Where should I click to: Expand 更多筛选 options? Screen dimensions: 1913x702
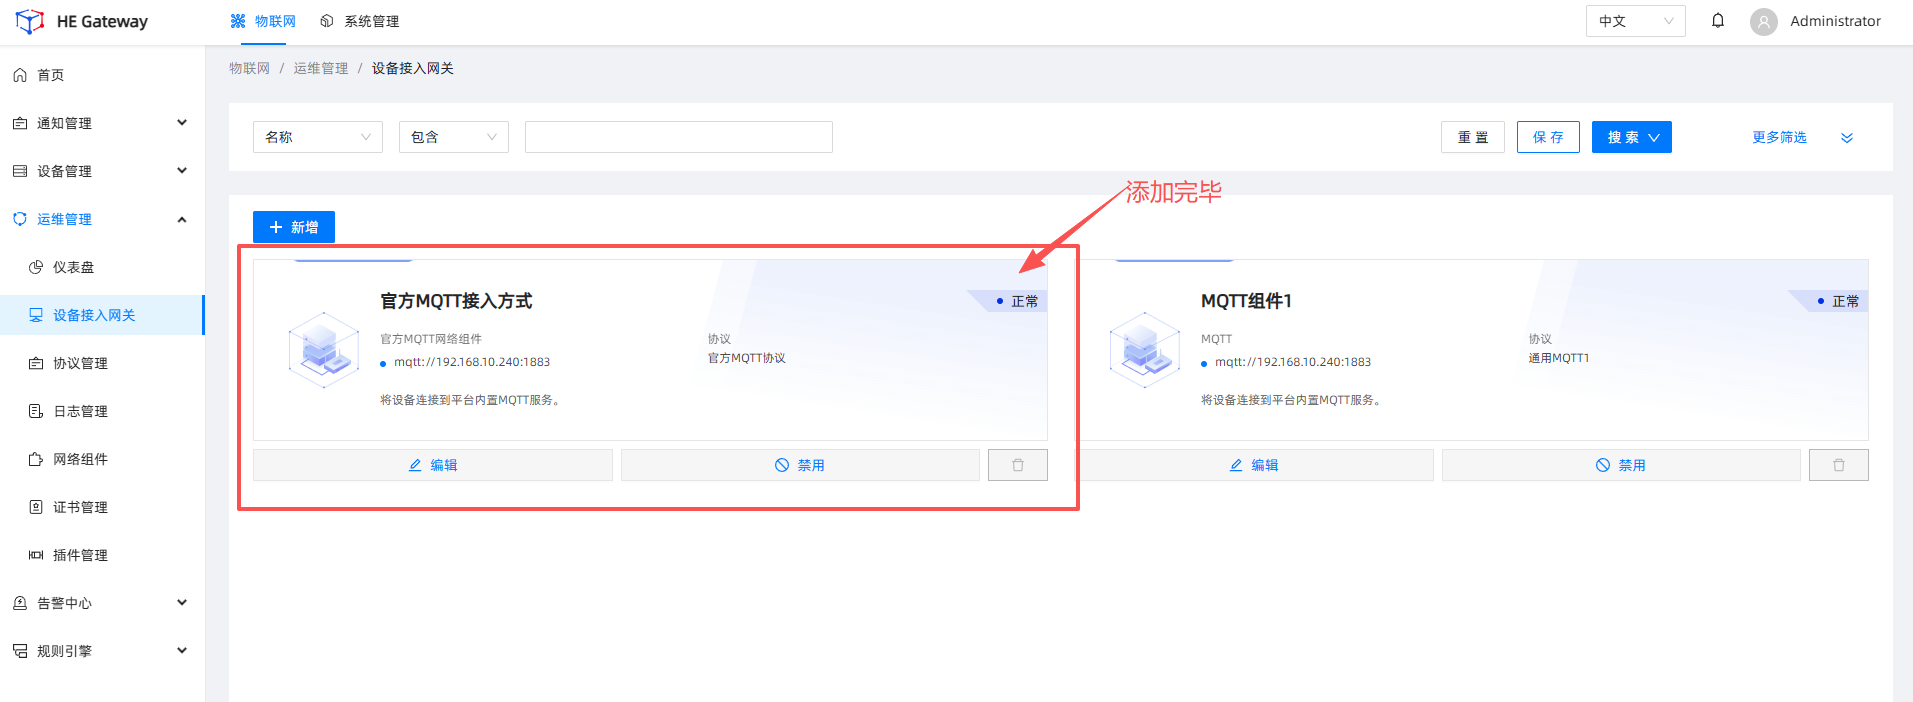pos(1802,137)
